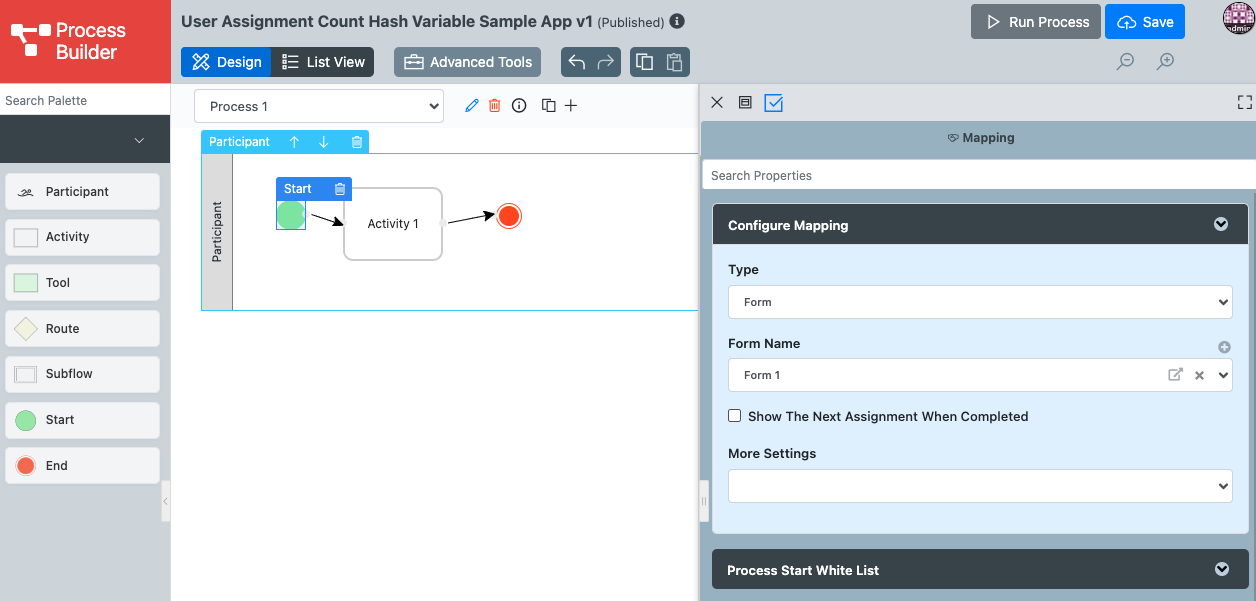Open Form 1 in new window icon
The image size is (1256, 601).
1175,375
